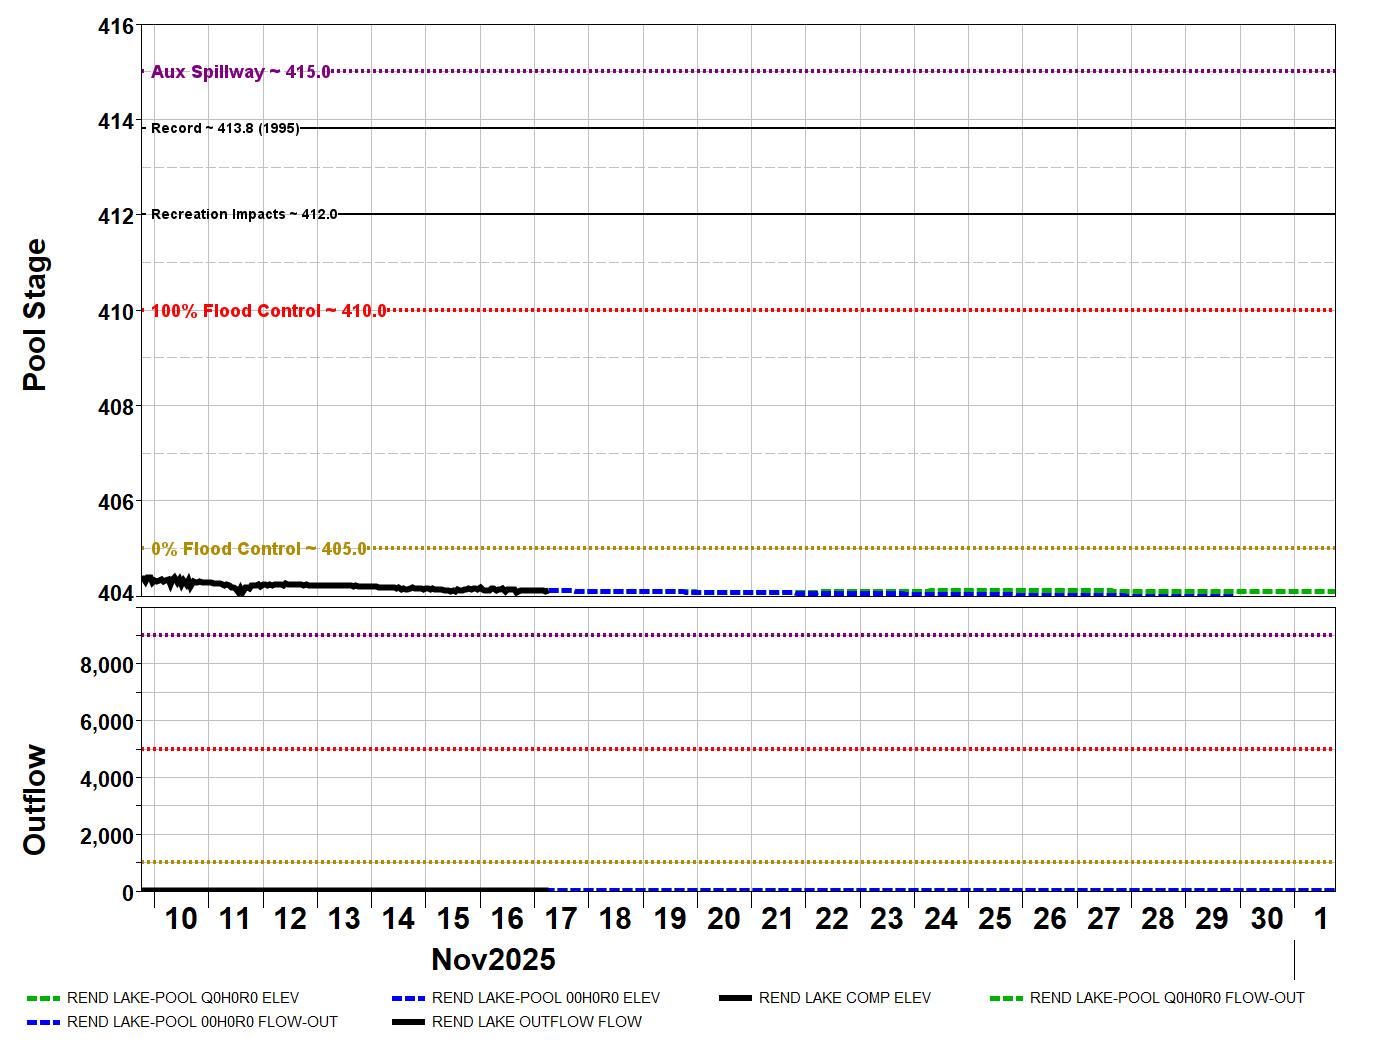Click the Aux Spillway ~ 415.0 label
This screenshot has height=1040, width=1385.
[240, 72]
